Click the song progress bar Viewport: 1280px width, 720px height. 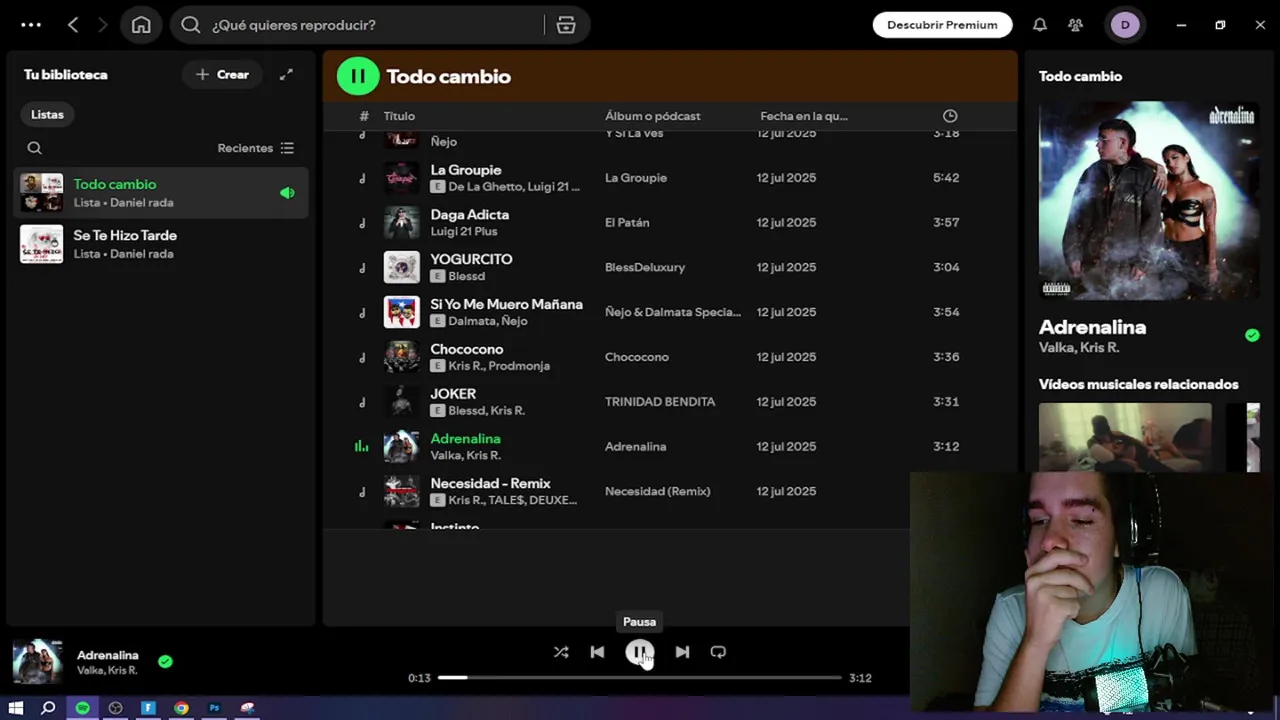click(x=640, y=678)
